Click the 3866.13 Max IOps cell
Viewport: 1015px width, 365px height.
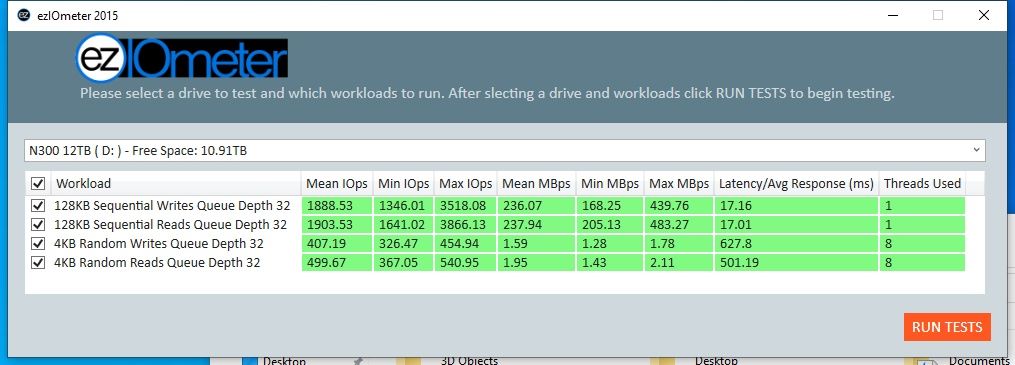click(x=465, y=225)
